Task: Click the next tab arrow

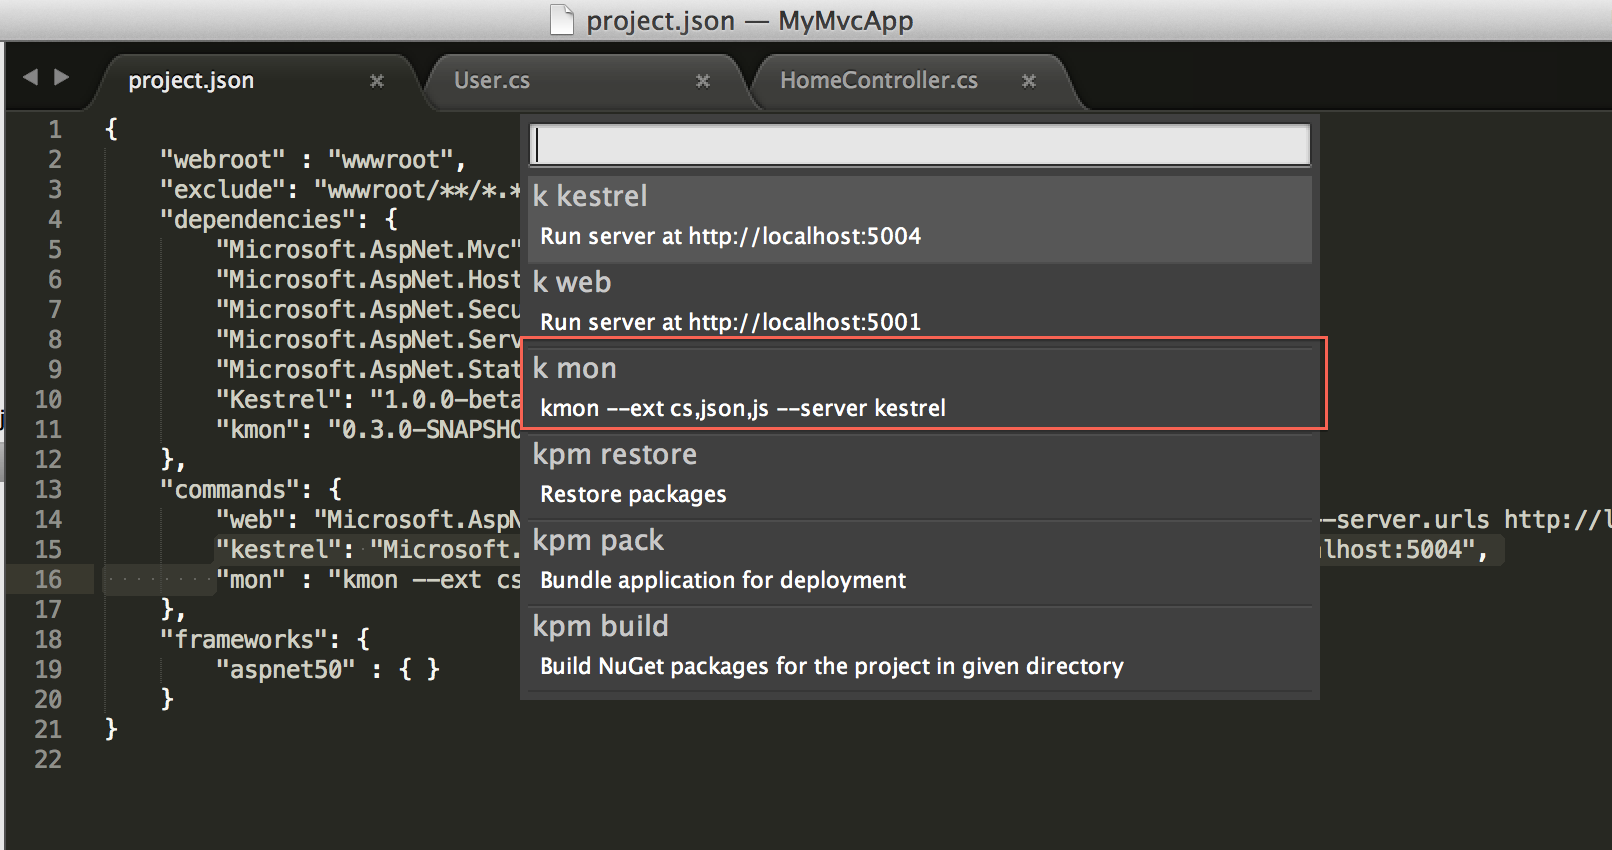Action: pyautogui.click(x=61, y=77)
